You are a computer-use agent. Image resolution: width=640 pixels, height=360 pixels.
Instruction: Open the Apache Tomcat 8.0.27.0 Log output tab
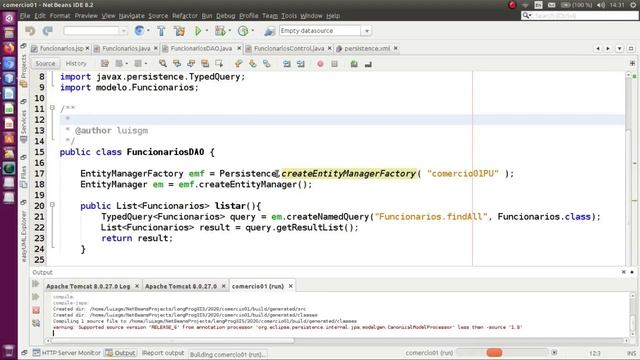pos(88,286)
